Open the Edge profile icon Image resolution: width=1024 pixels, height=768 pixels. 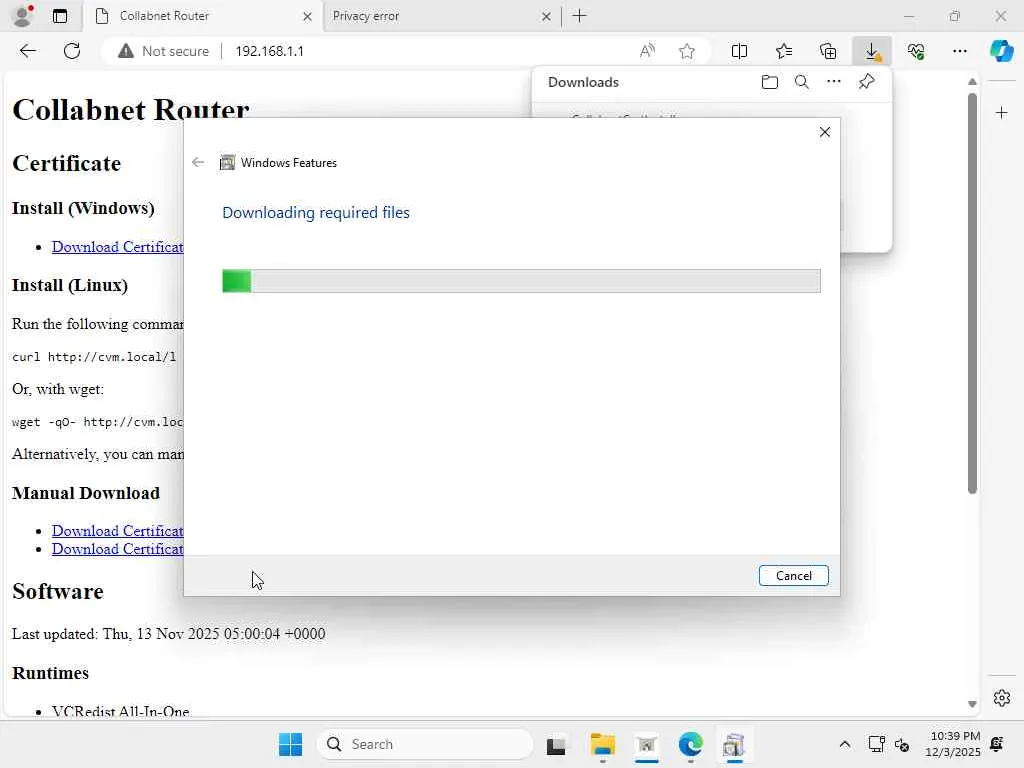pyautogui.click(x=23, y=16)
